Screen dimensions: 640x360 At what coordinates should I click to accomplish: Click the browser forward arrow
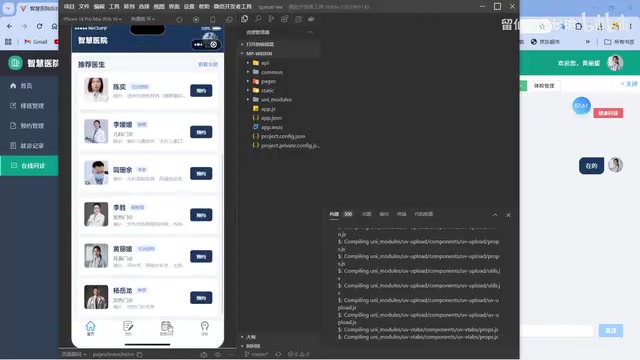point(24,26)
